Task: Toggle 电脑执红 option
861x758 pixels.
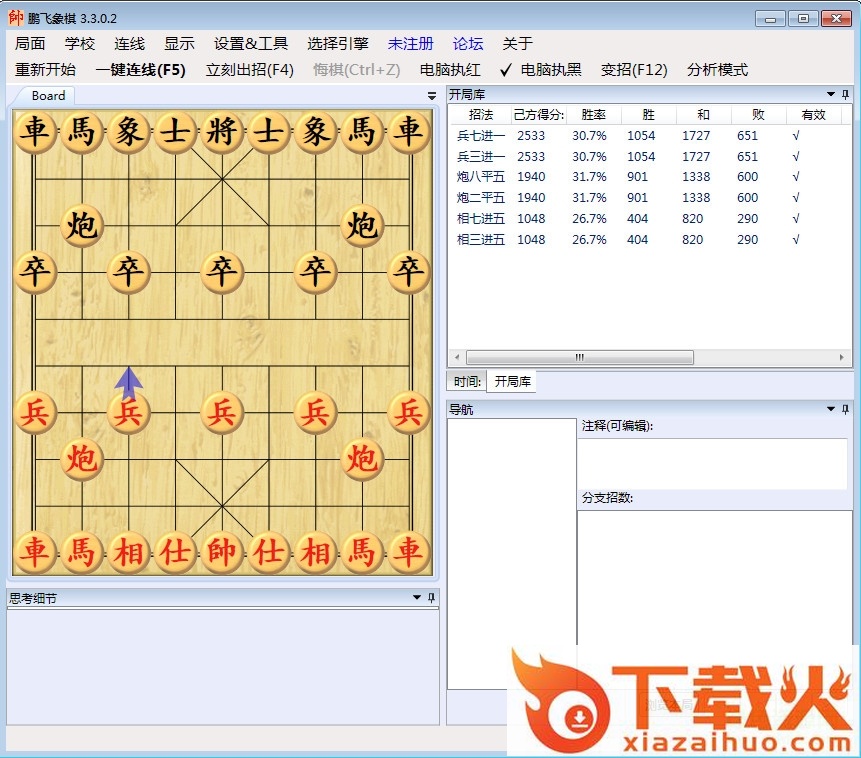Action: 450,70
